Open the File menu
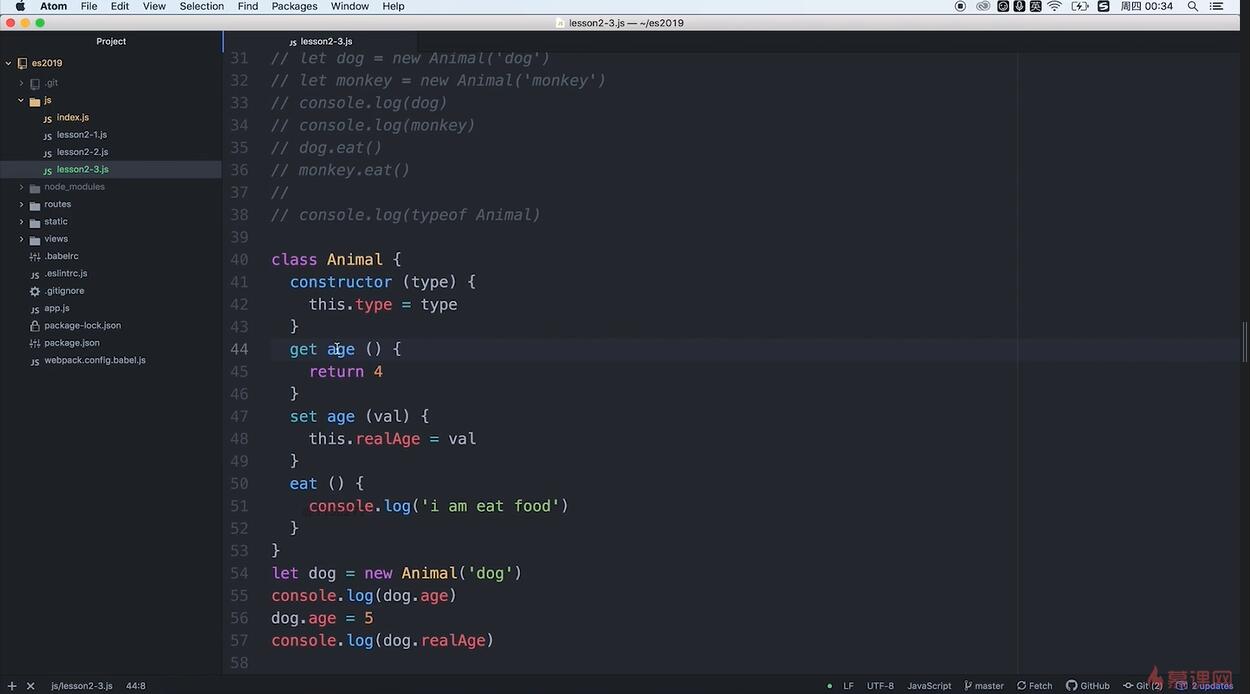This screenshot has height=694, width=1251. 89,6
